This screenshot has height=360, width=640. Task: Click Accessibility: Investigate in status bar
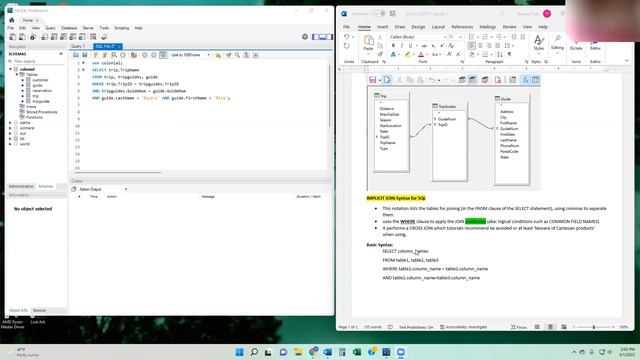click(463, 327)
